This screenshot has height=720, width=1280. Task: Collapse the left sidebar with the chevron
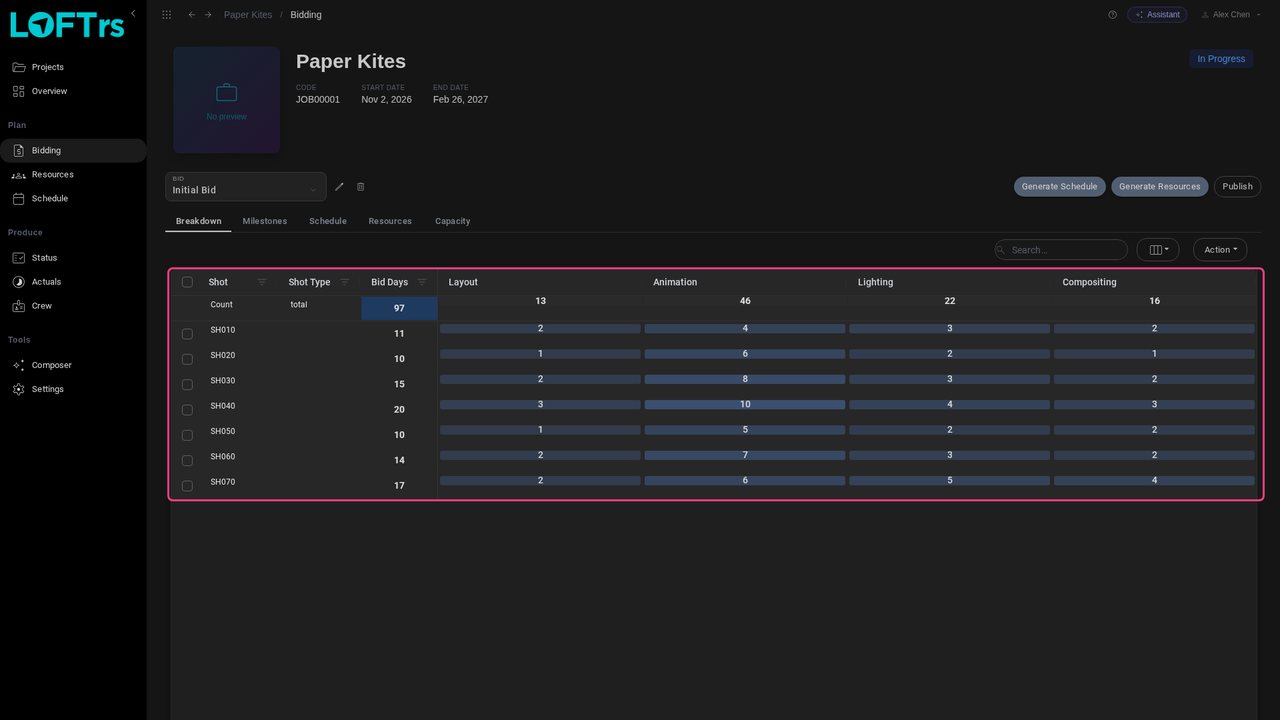click(x=133, y=13)
